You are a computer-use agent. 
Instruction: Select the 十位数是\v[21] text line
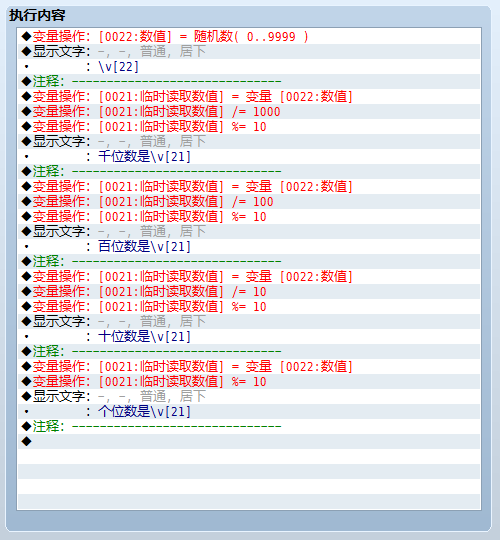point(249,336)
